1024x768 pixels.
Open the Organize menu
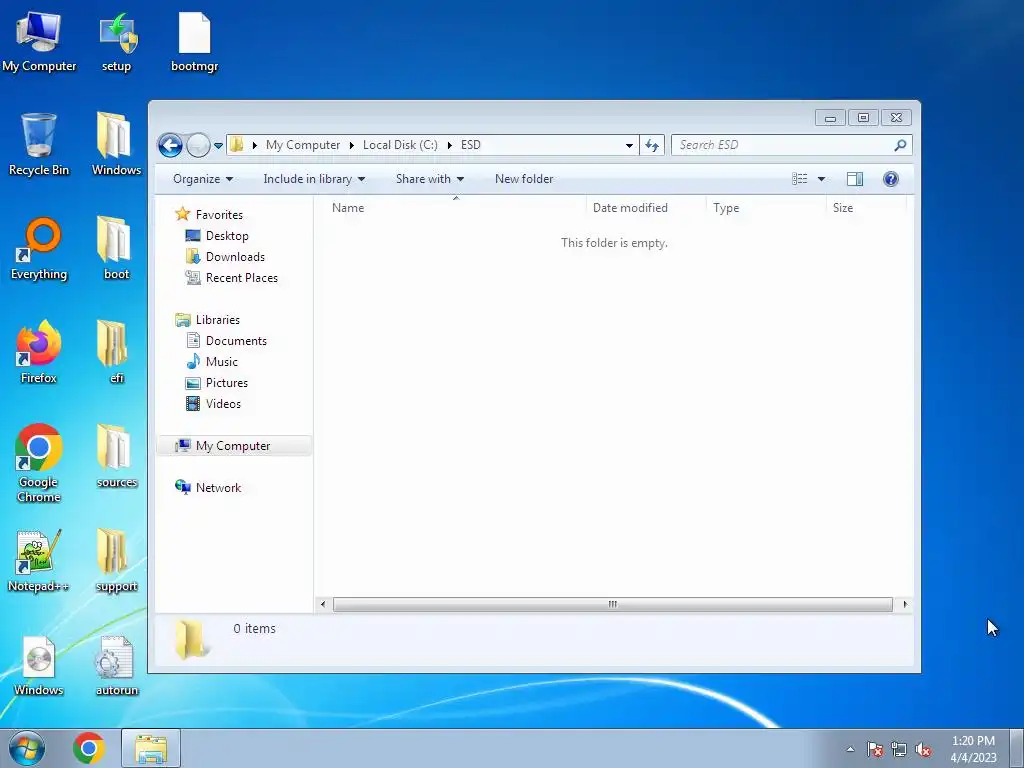(x=202, y=179)
